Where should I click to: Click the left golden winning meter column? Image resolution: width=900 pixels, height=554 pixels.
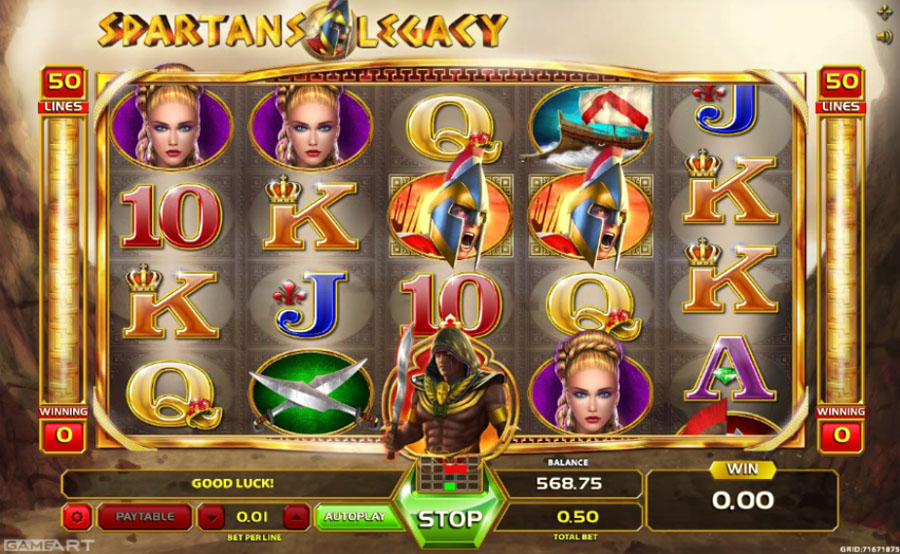tap(63, 259)
